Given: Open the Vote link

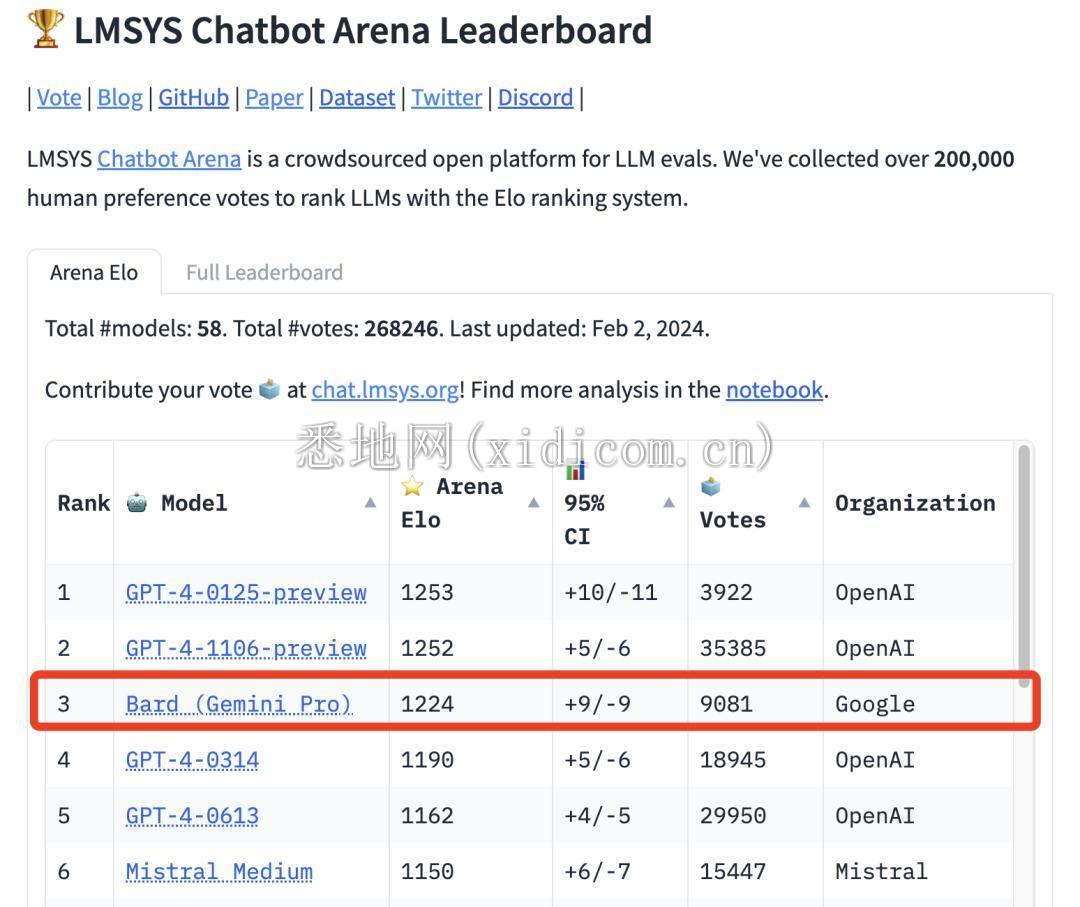Looking at the screenshot, I should tap(59, 97).
